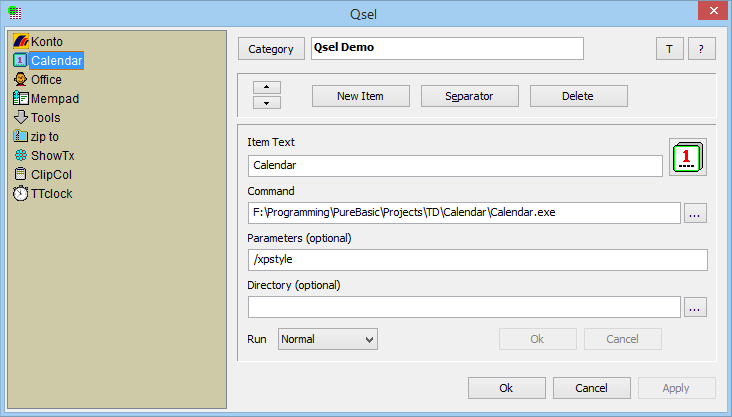The height and width of the screenshot is (417, 732).
Task: Click in the Parameters text field
Action: pyautogui.click(x=477, y=260)
